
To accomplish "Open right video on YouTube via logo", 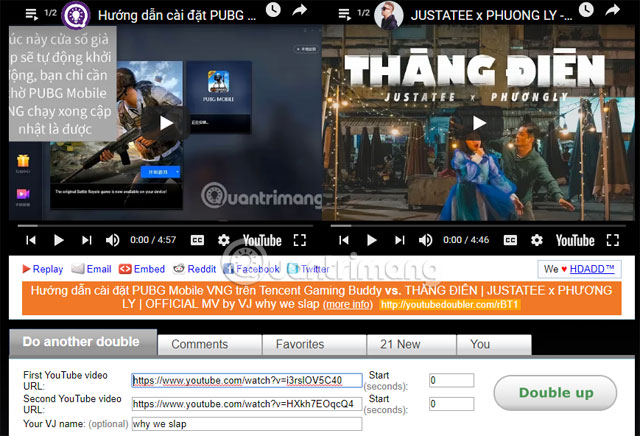I will pos(575,240).
